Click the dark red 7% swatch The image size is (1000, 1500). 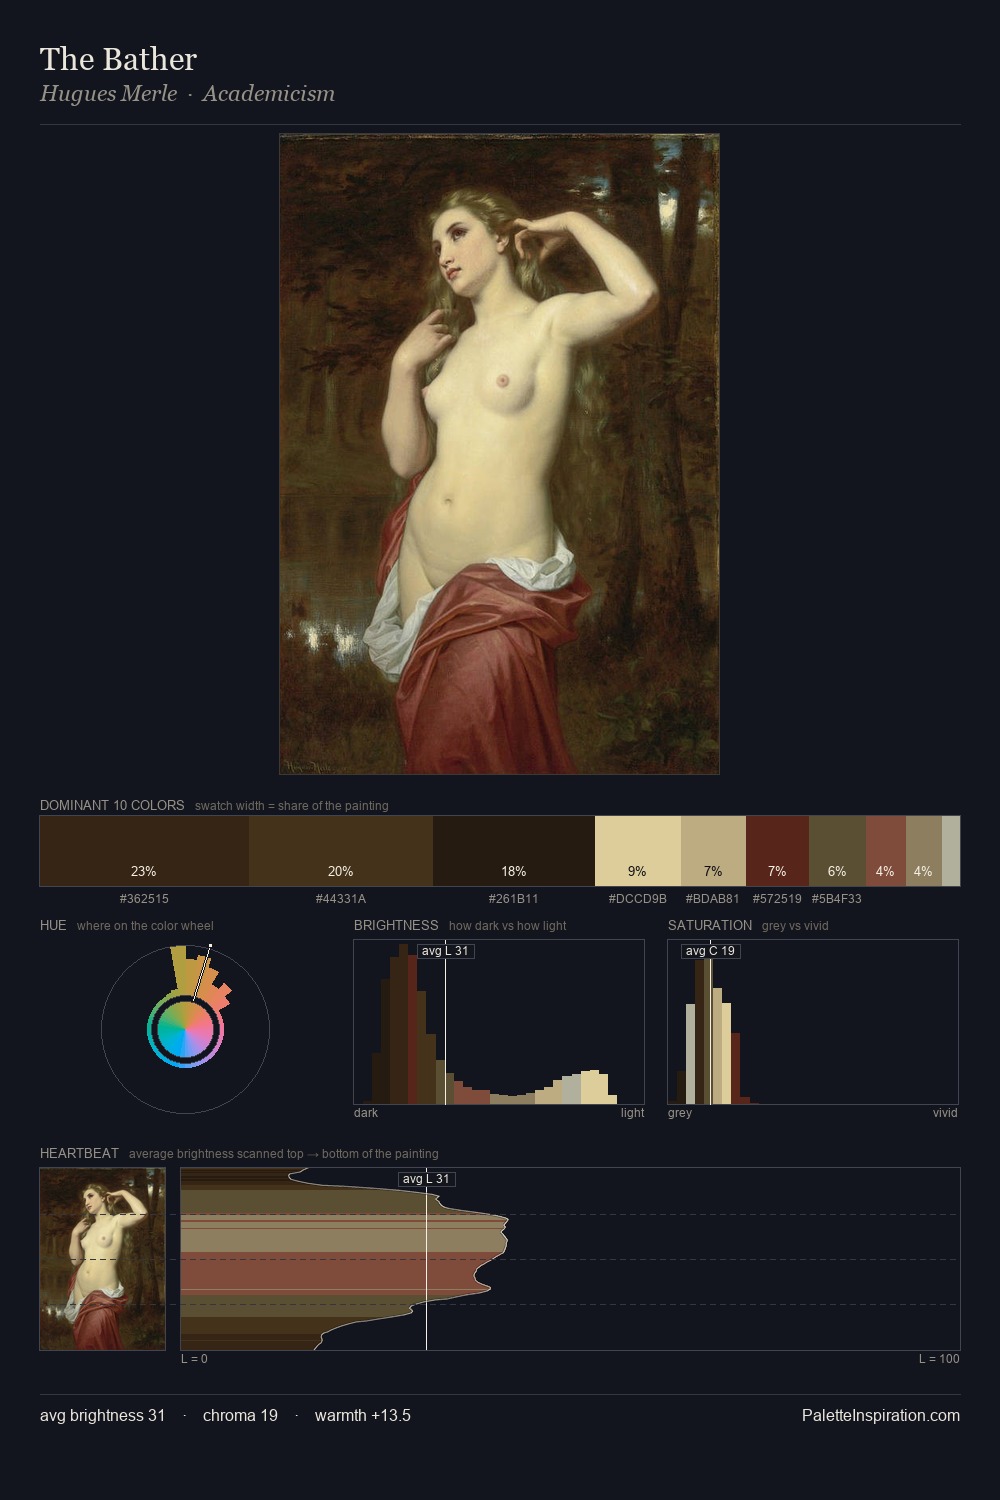[777, 851]
